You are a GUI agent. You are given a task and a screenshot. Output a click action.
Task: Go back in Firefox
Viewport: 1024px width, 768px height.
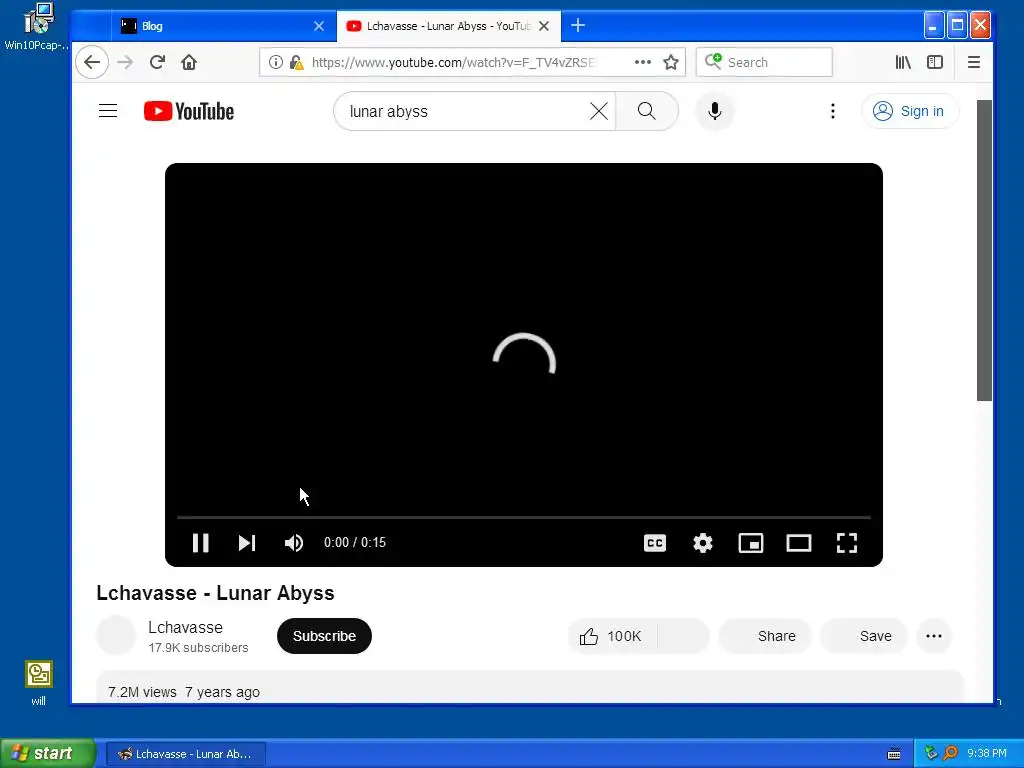click(92, 62)
